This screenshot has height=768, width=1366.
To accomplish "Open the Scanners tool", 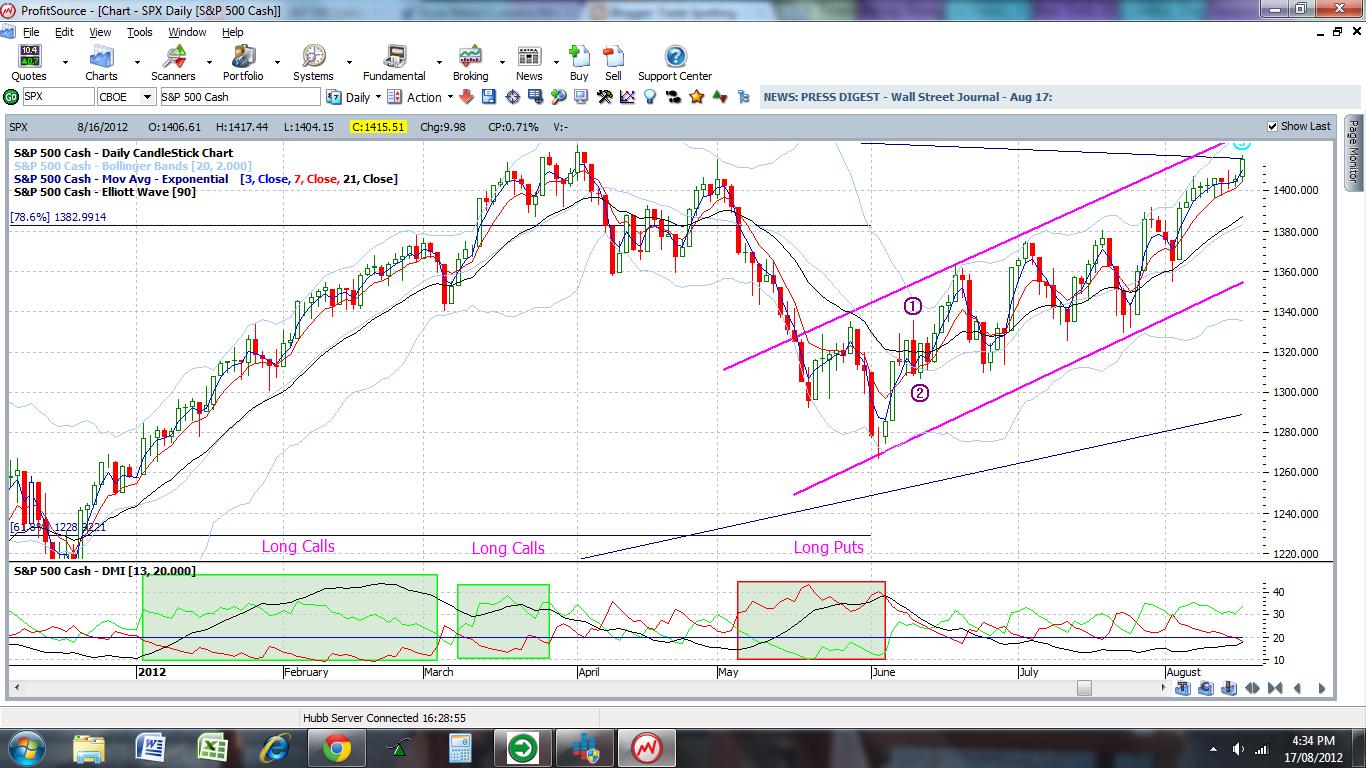I will click(173, 63).
